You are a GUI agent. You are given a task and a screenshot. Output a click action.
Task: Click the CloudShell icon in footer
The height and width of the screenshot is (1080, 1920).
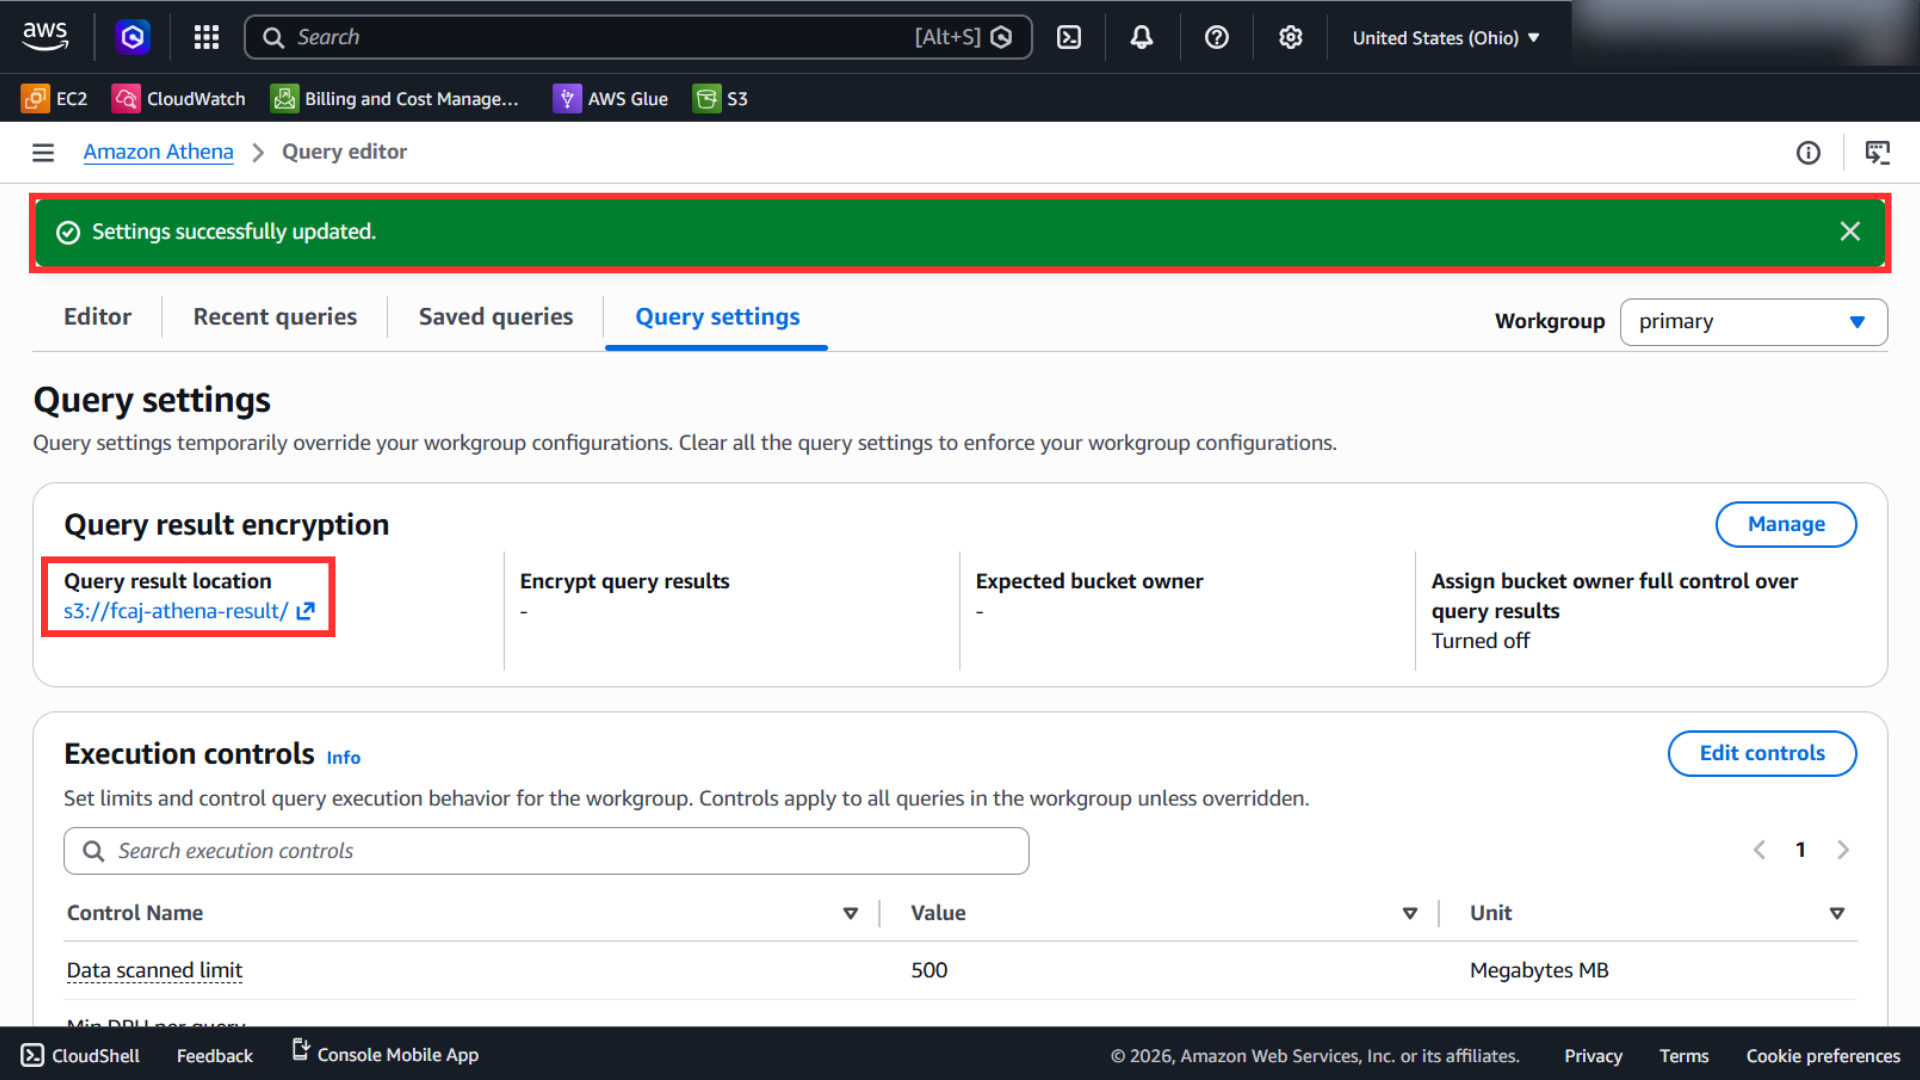32,1055
